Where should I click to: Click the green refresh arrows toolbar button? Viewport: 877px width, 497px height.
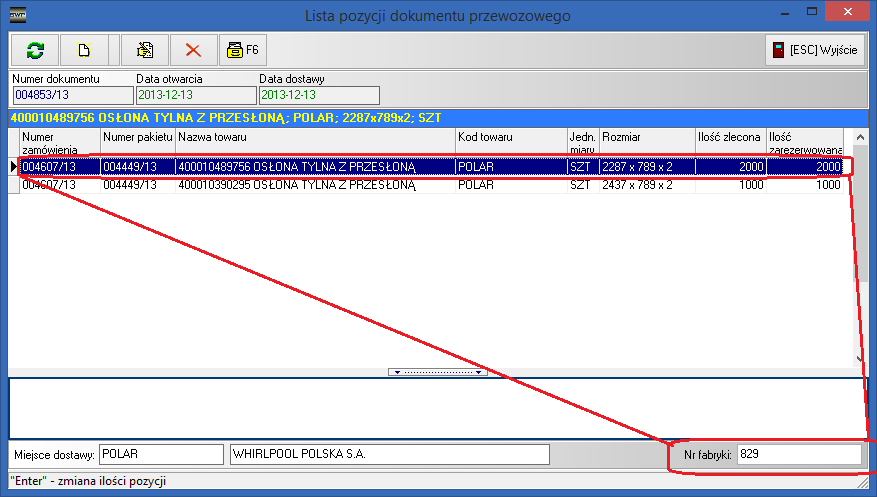(35, 49)
